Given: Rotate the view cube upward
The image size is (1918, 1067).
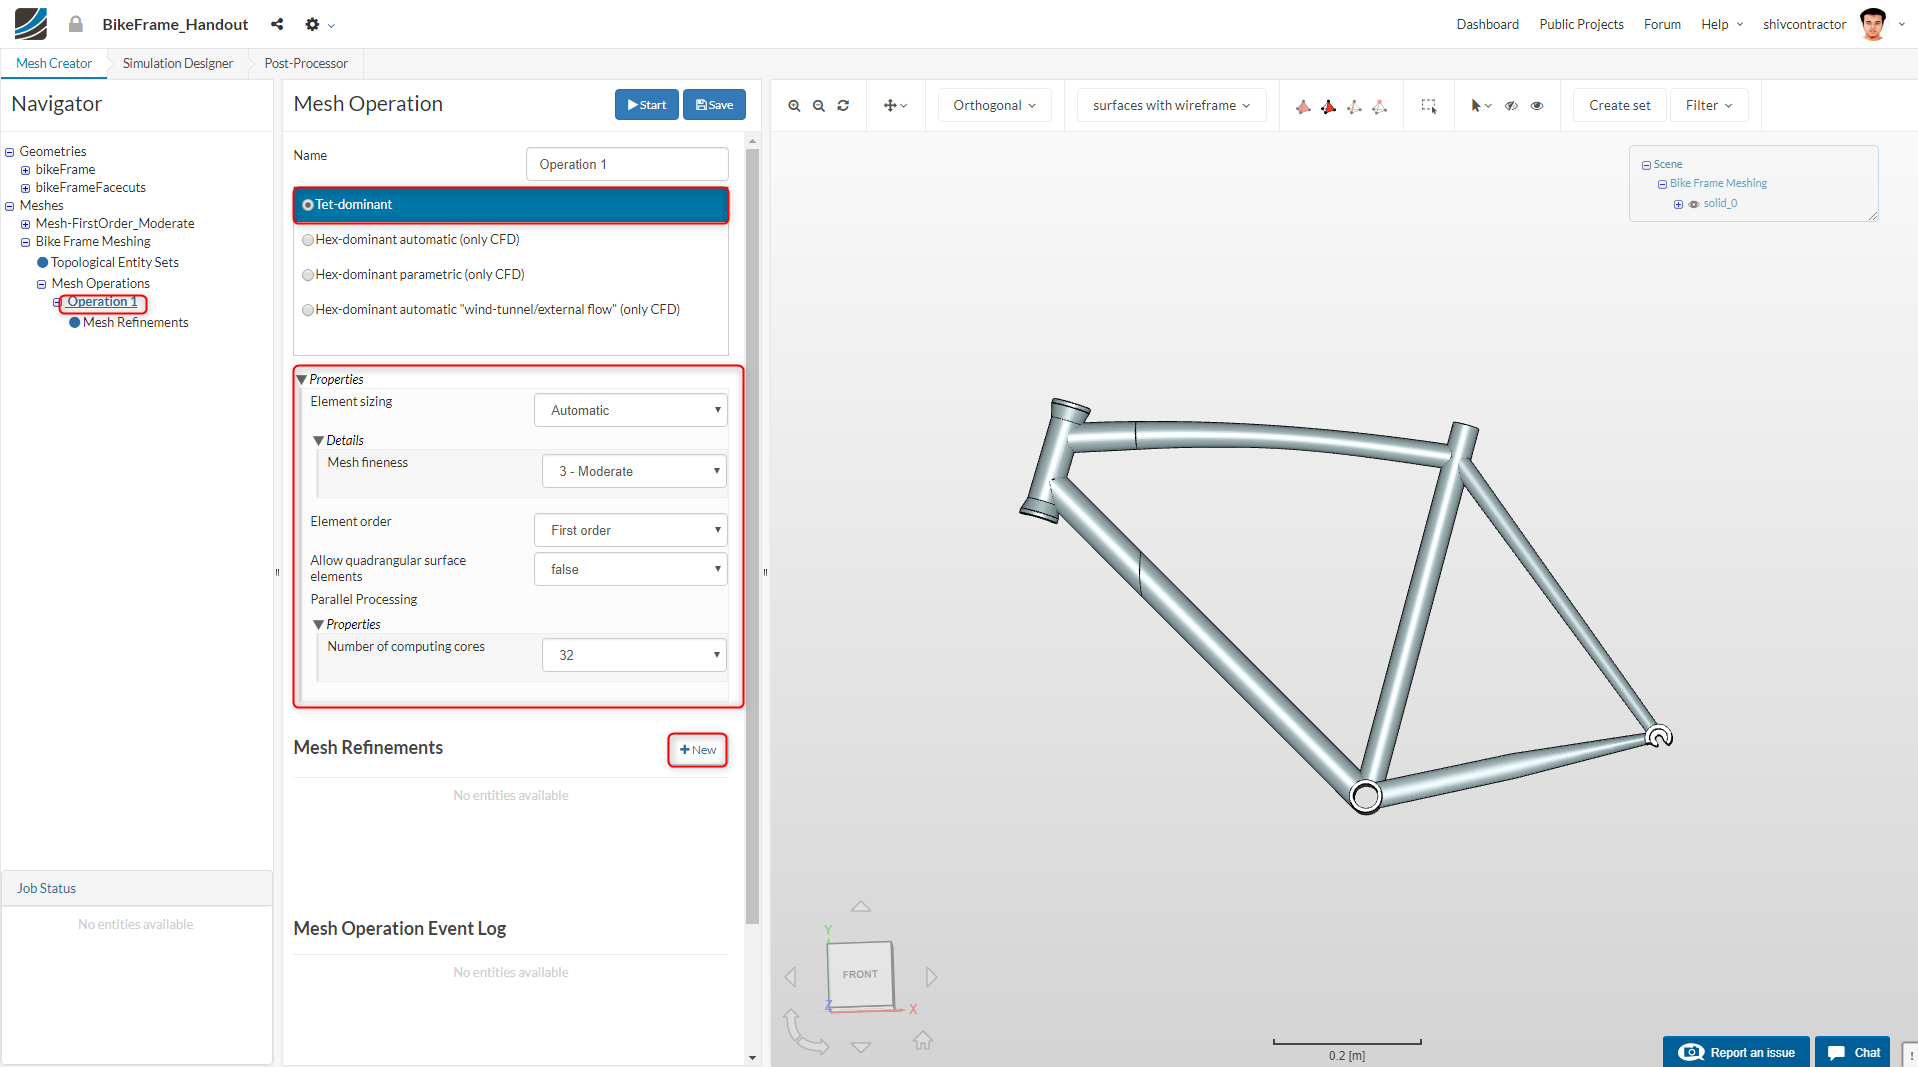Looking at the screenshot, I should click(x=860, y=907).
